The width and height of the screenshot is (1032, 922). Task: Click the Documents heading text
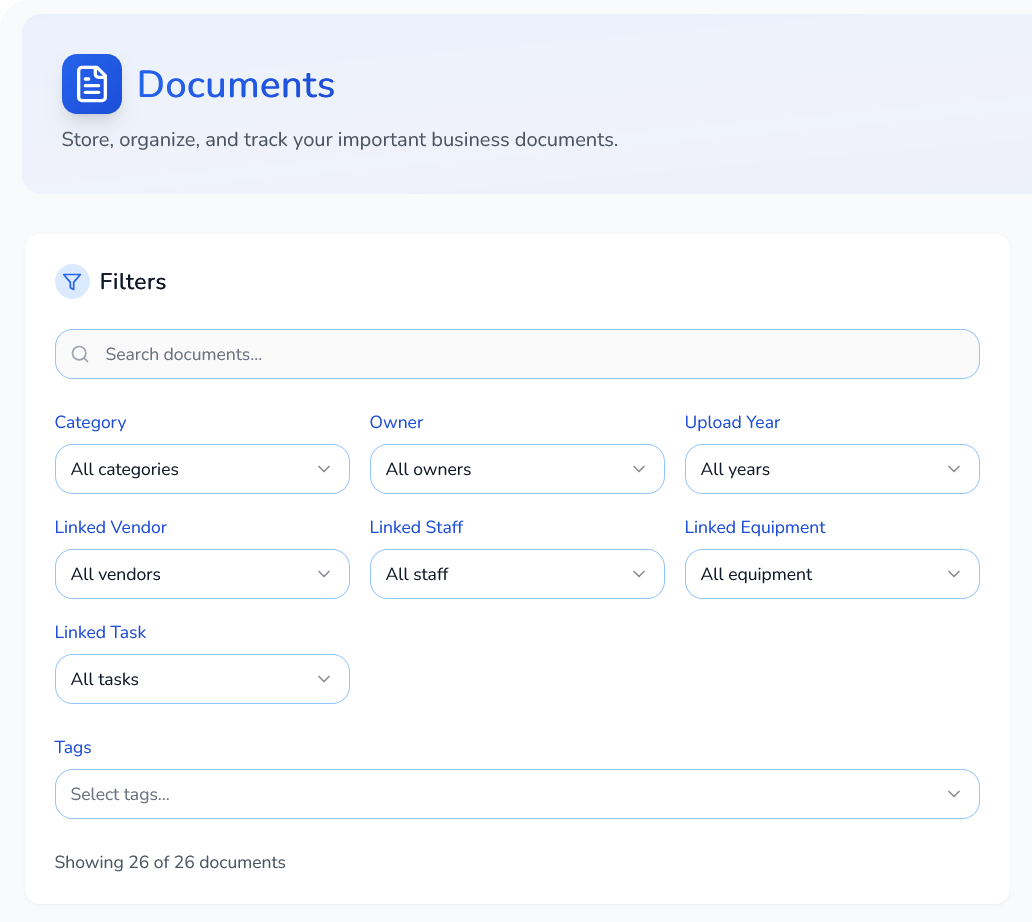click(x=236, y=85)
